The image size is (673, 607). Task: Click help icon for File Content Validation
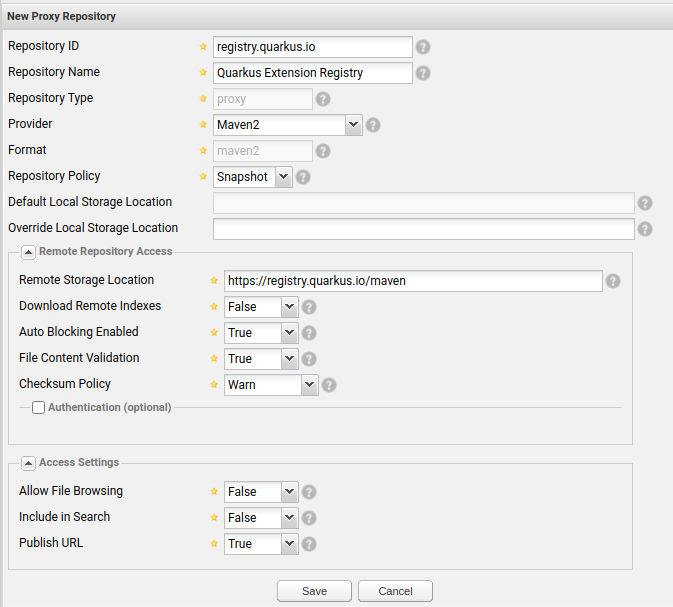[x=309, y=359]
